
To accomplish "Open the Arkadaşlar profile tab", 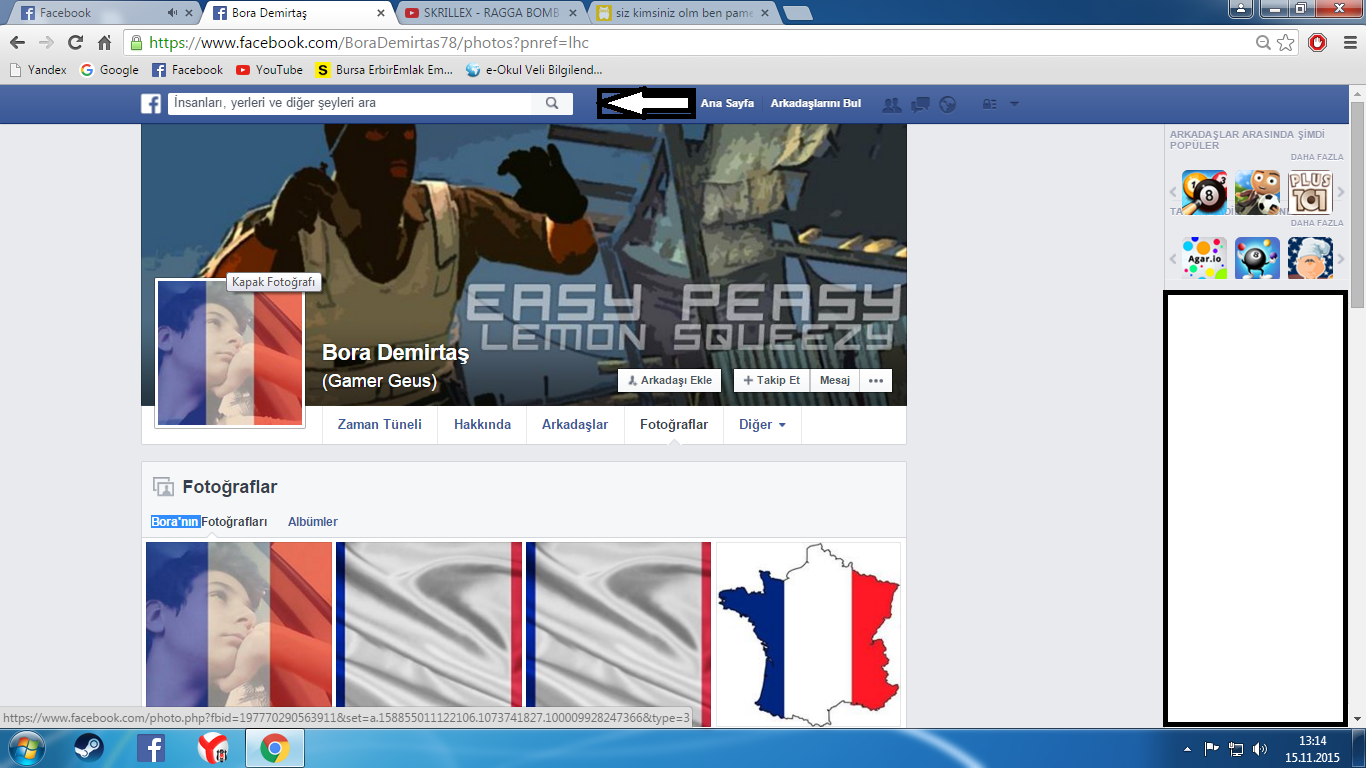I will click(575, 425).
